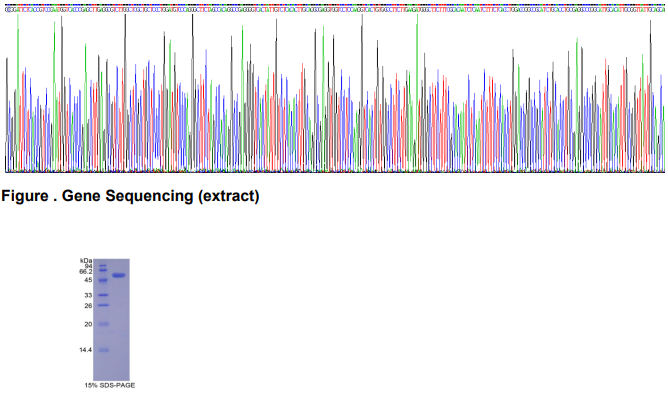The image size is (668, 394).
Task: Select the 20 kDa ladder band
Action: [x=103, y=324]
